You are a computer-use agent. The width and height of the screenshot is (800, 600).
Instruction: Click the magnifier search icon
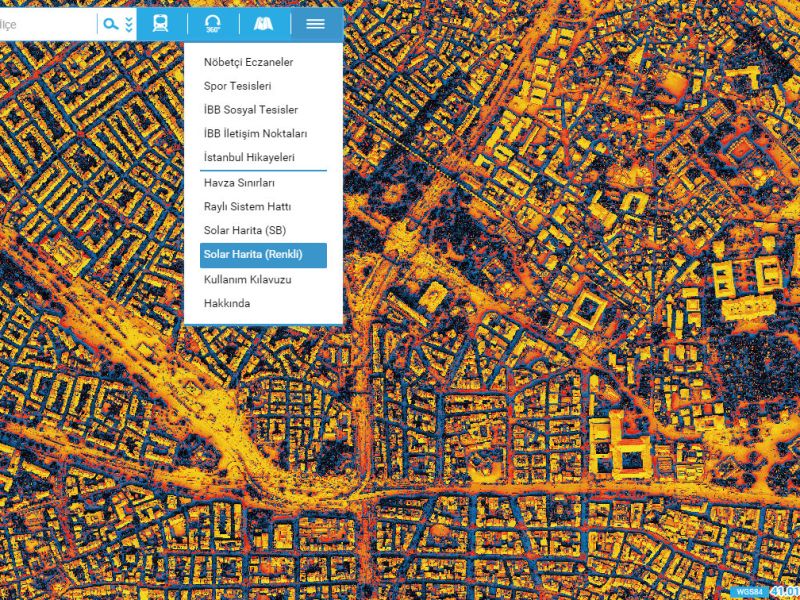coord(110,24)
